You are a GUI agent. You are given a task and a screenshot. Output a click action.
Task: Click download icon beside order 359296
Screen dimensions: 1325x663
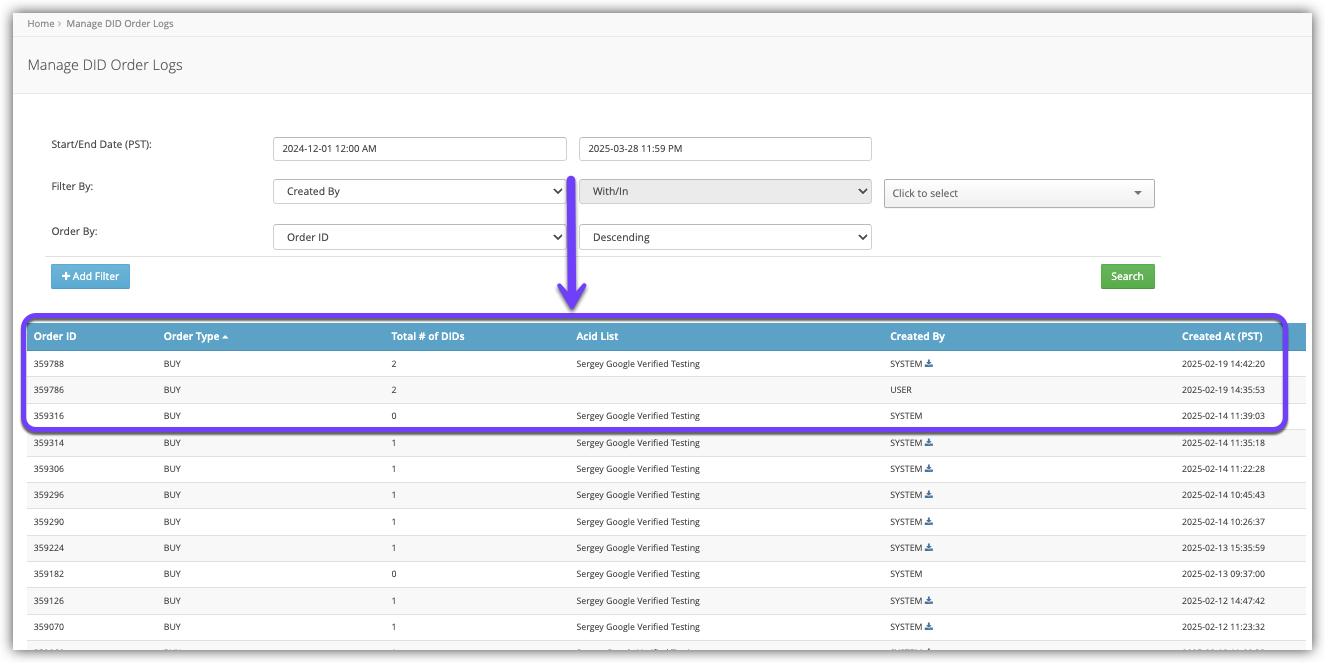(929, 495)
